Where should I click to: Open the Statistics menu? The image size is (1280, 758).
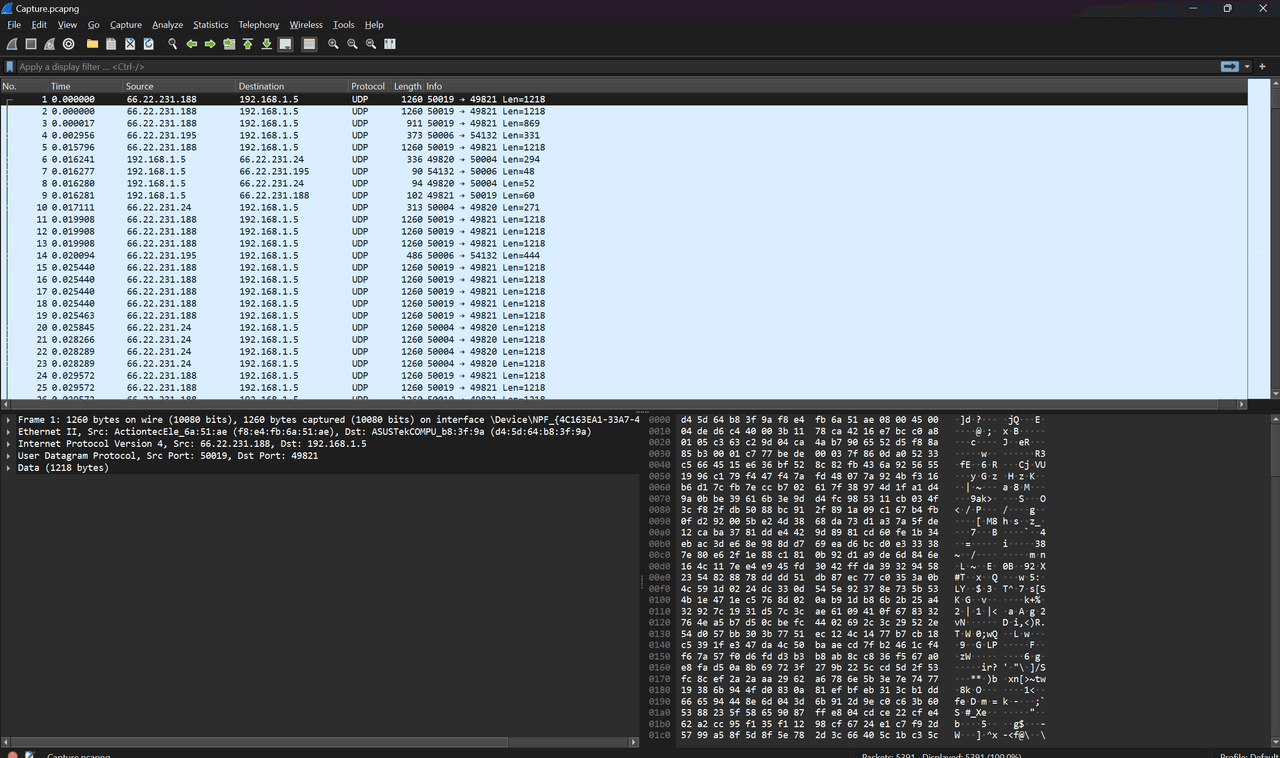211,25
